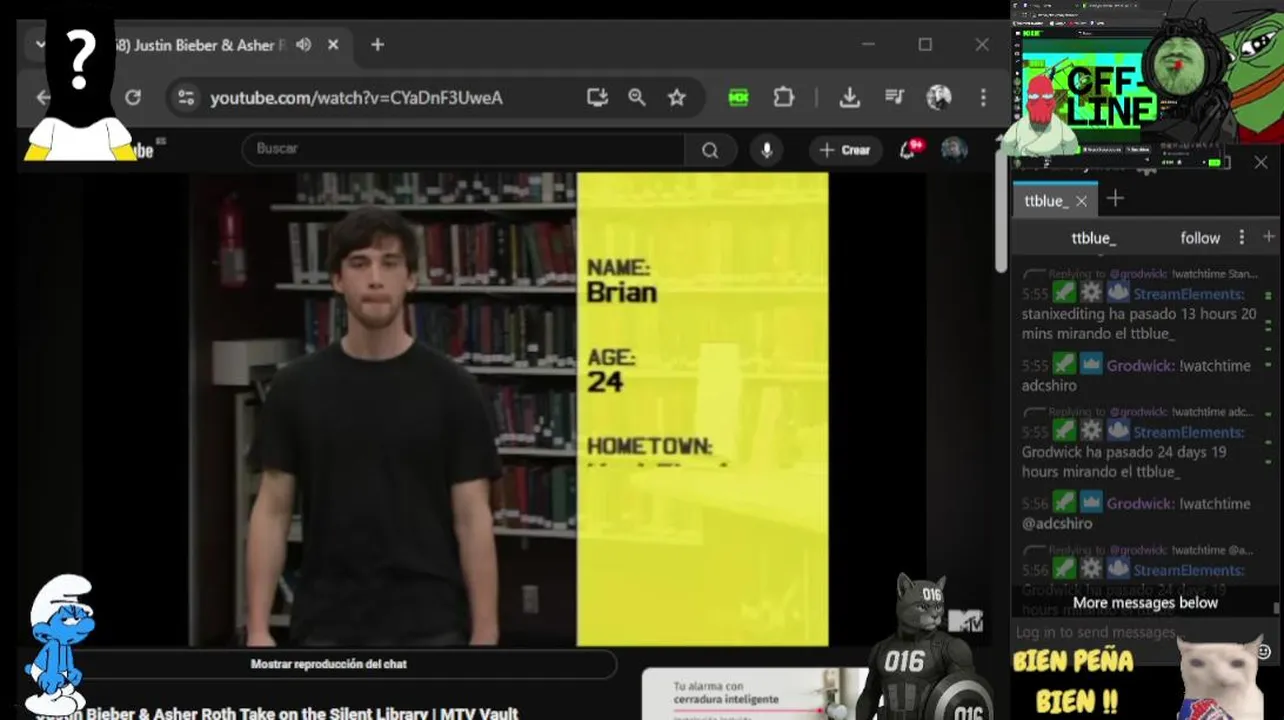Close the panel with the X above chat tabs
This screenshot has width=1284, height=720.
[x=1261, y=162]
